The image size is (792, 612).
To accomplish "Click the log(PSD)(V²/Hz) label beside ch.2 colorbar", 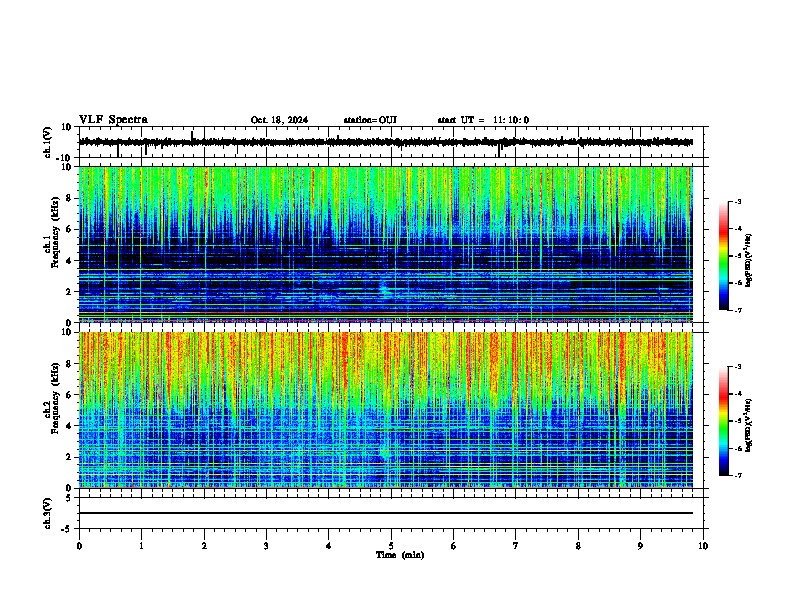I will tap(749, 426).
